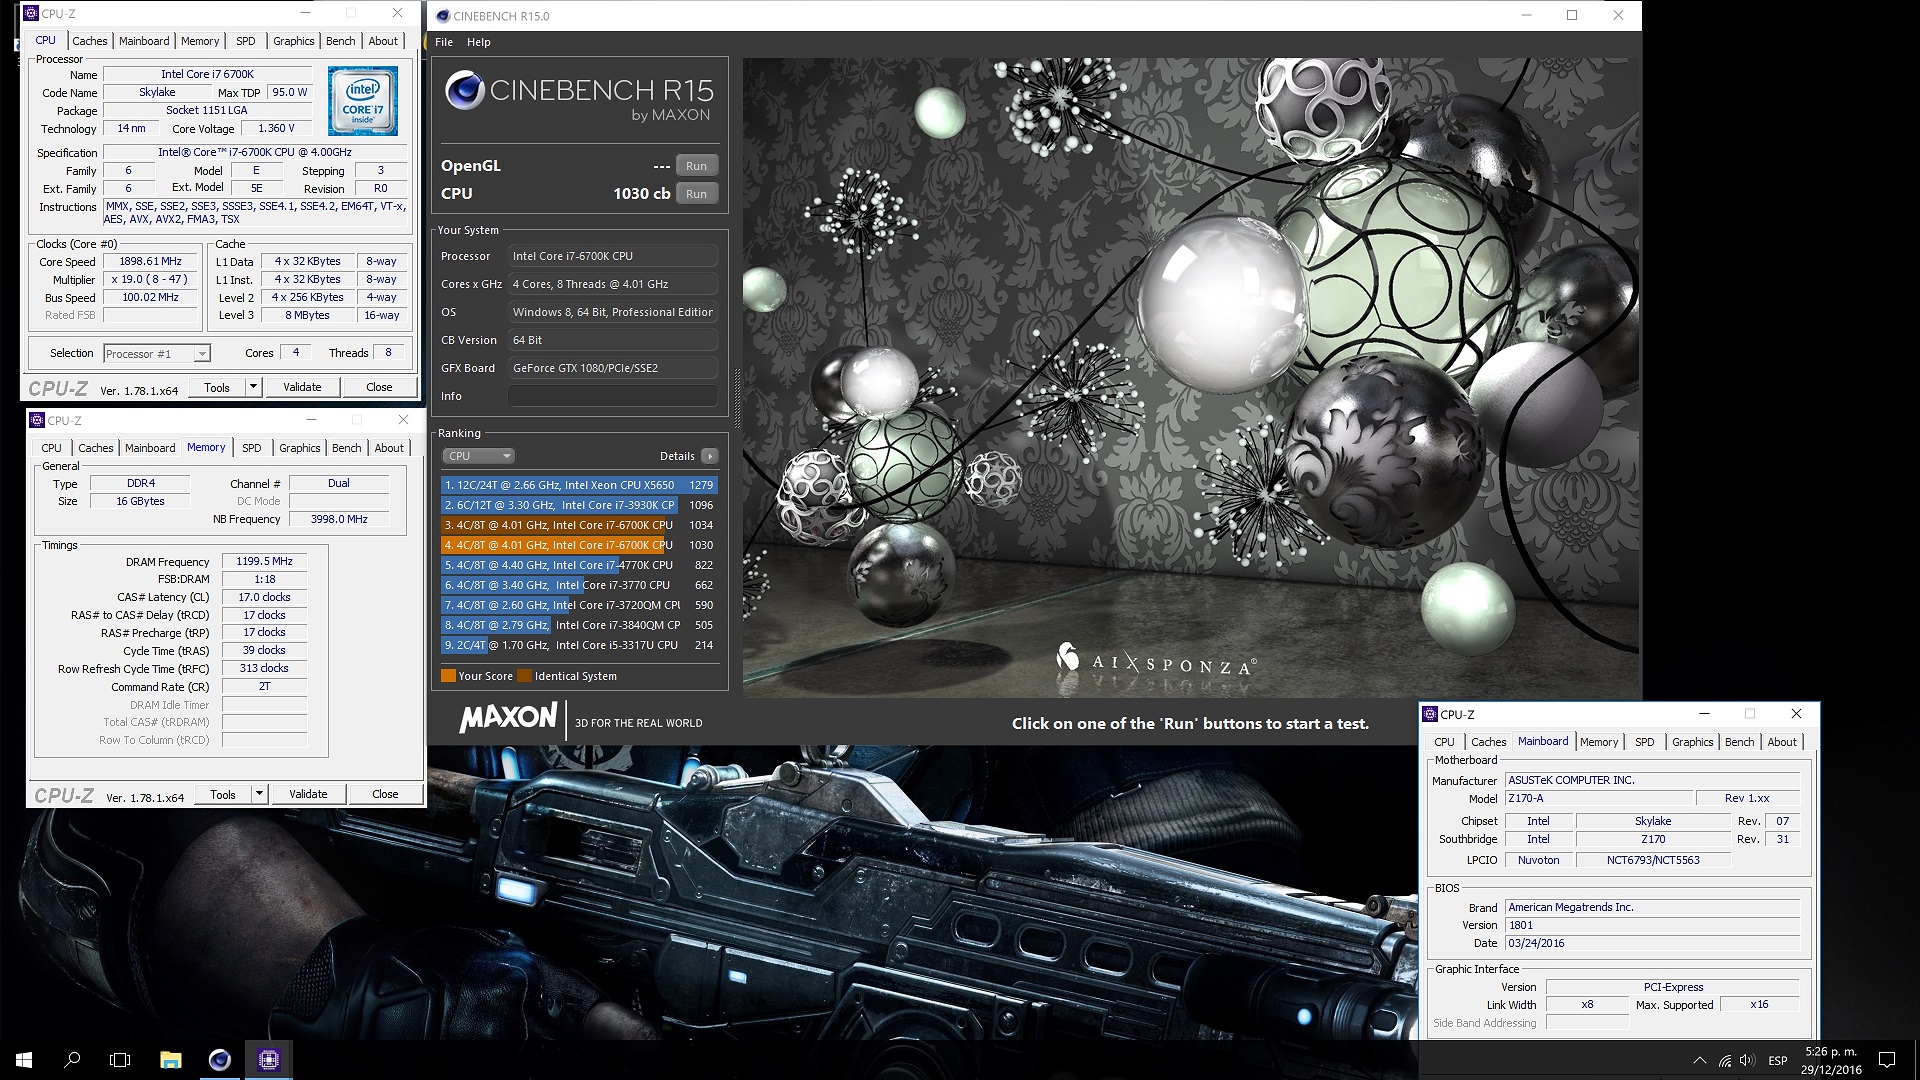This screenshot has width=1920, height=1080.
Task: Open taskbar search magnifier
Action: tap(72, 1060)
